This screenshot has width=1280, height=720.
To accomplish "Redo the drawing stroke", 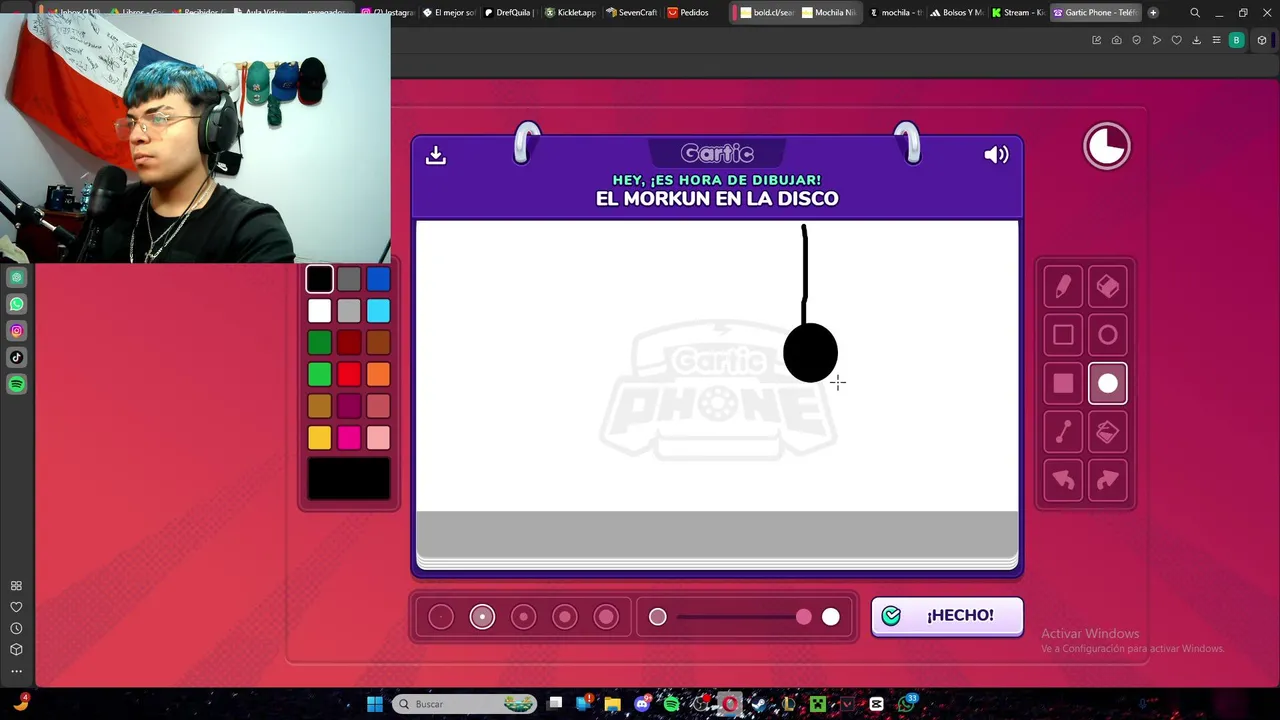I will (x=1107, y=480).
